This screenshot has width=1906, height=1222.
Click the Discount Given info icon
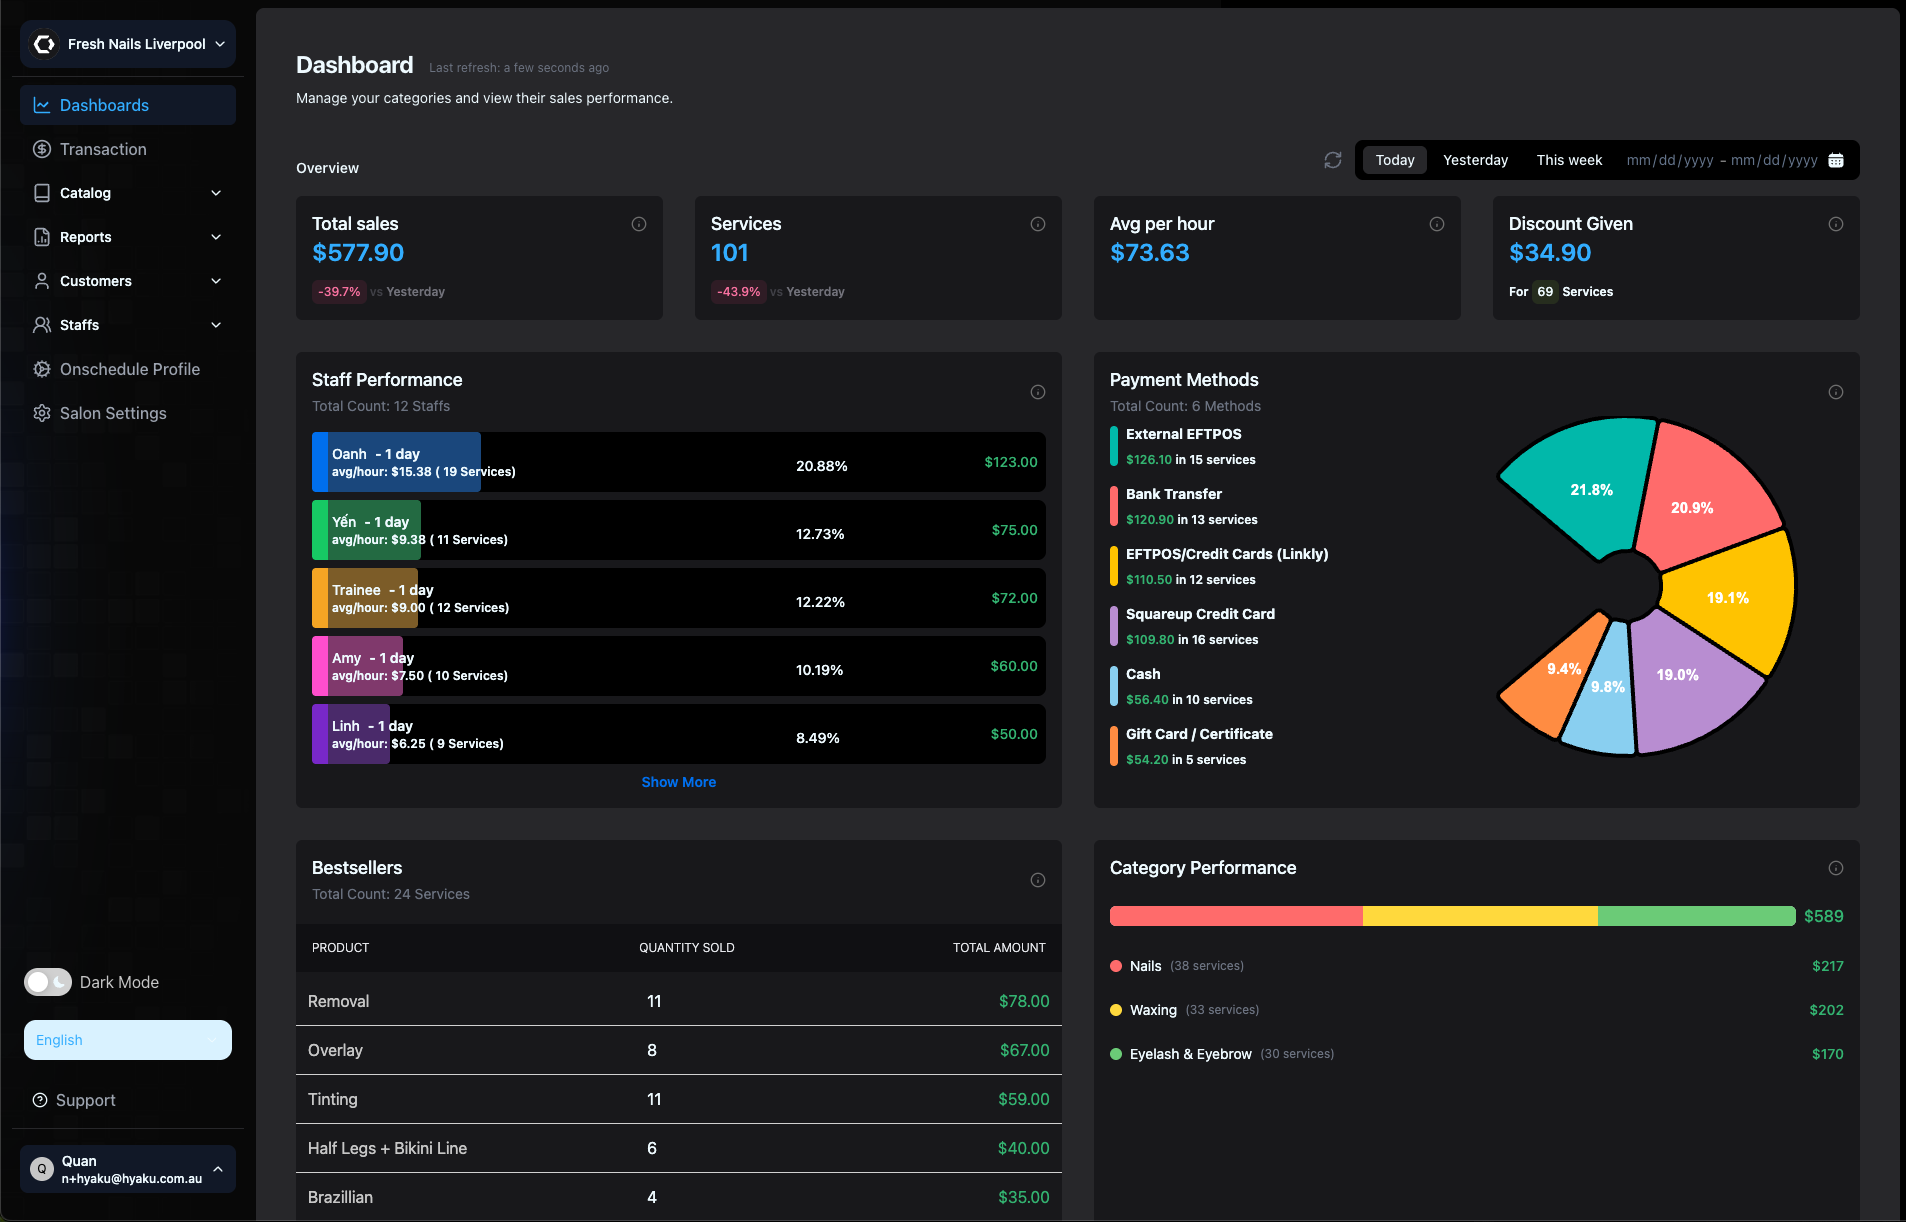click(1836, 224)
